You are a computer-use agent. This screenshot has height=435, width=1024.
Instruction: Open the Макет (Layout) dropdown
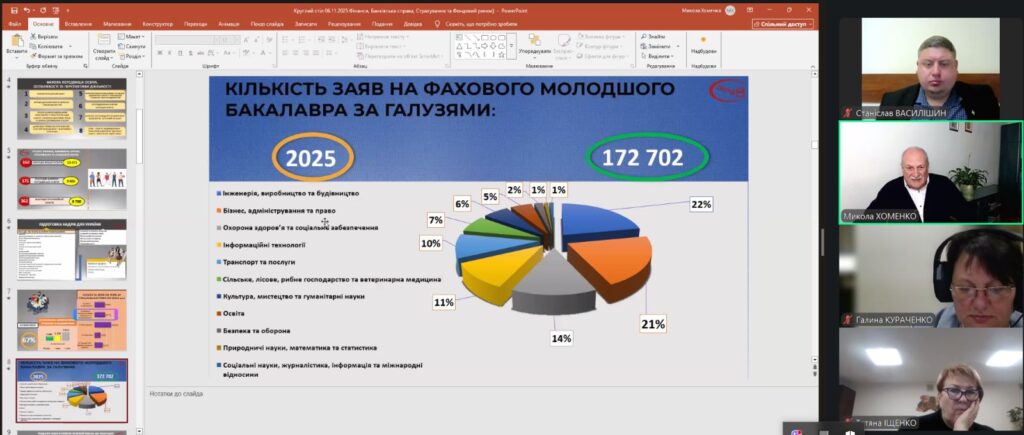coord(133,37)
